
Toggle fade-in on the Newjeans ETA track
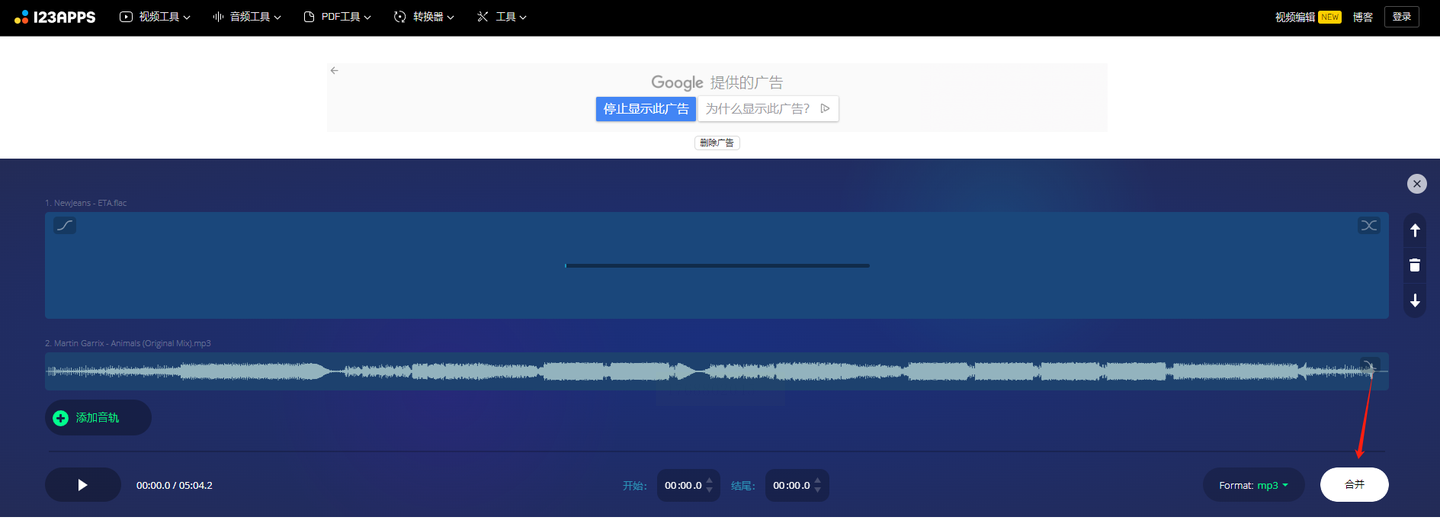(x=65, y=226)
